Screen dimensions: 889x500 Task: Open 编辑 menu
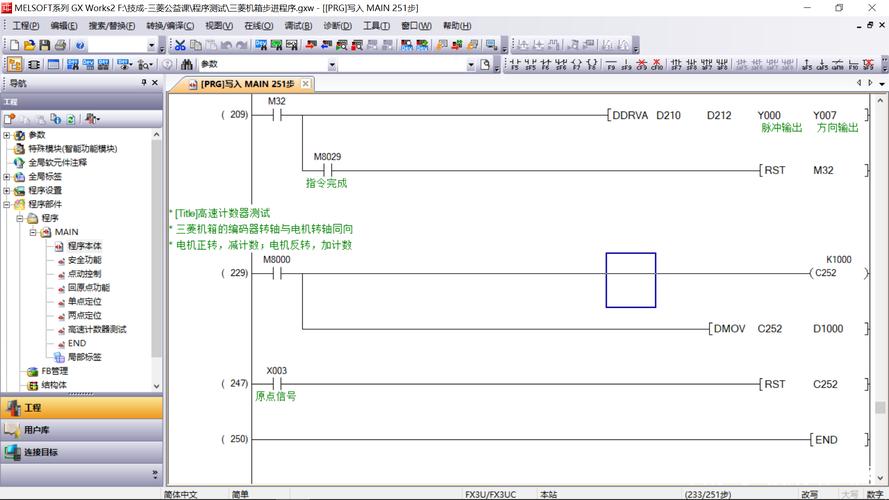tap(64, 26)
